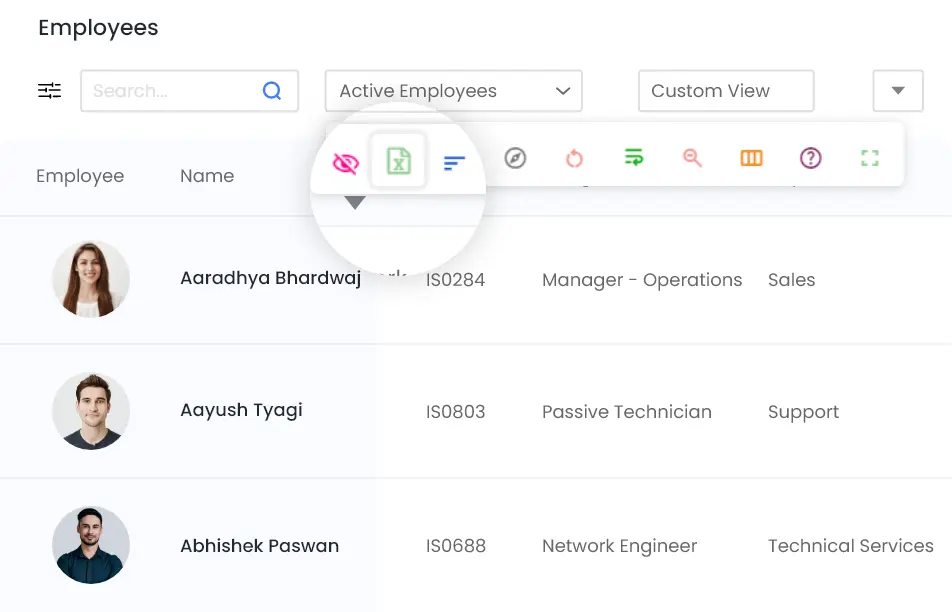
Task: Click the Export to Excel icon
Action: pos(398,160)
